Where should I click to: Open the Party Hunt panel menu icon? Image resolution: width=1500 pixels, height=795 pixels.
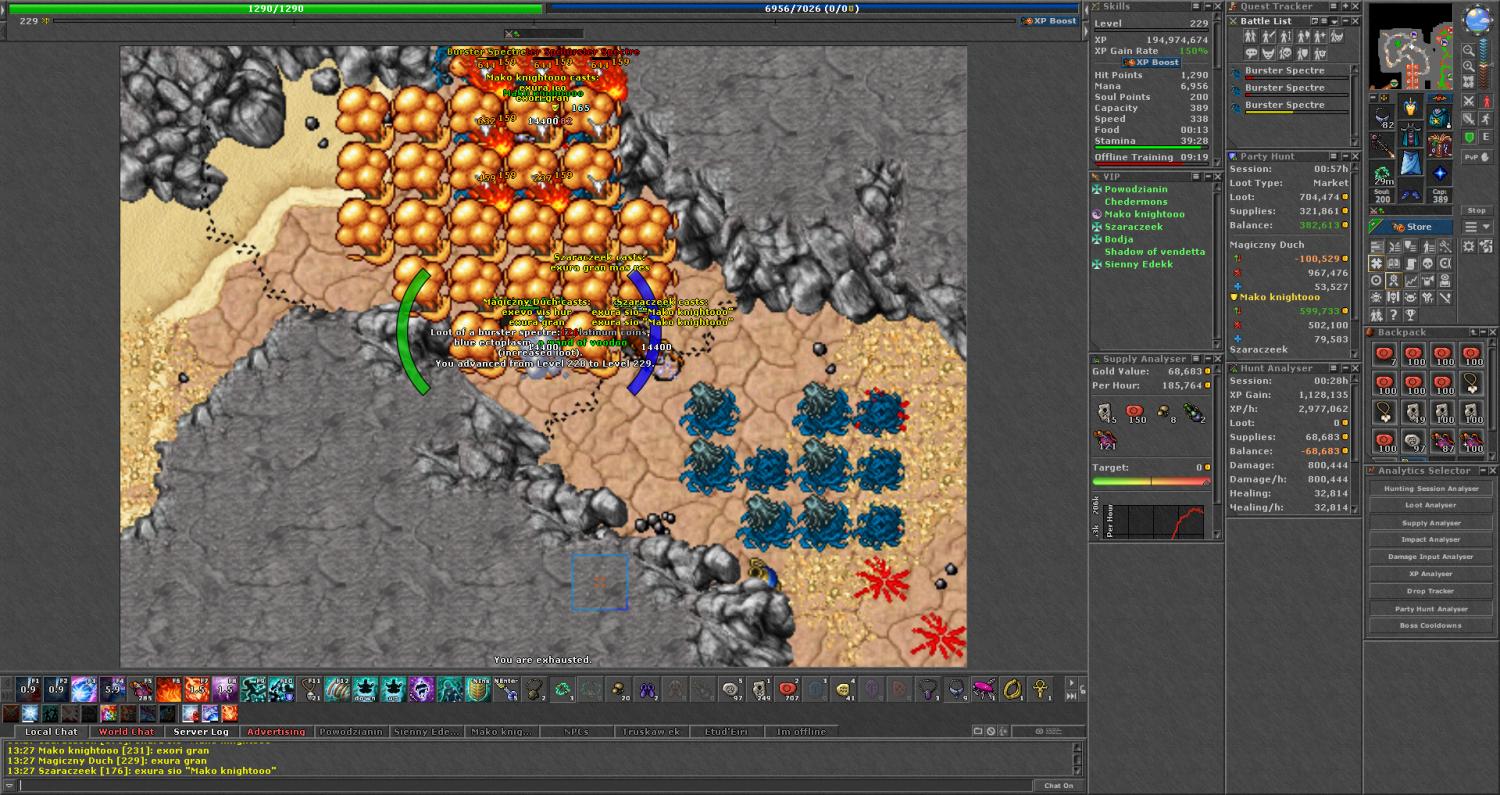pos(1334,156)
